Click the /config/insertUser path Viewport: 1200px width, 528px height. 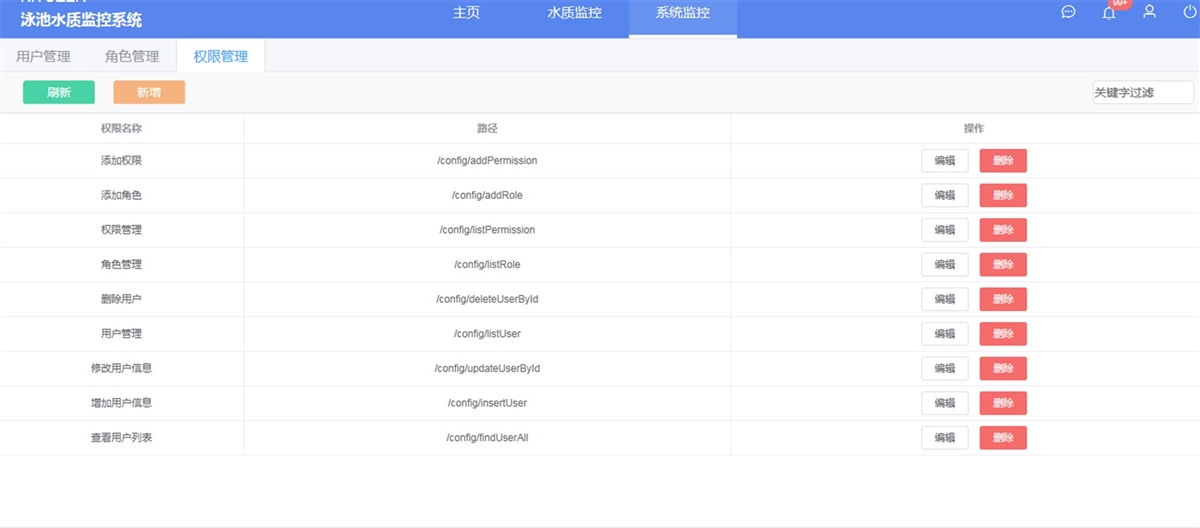[x=487, y=403]
